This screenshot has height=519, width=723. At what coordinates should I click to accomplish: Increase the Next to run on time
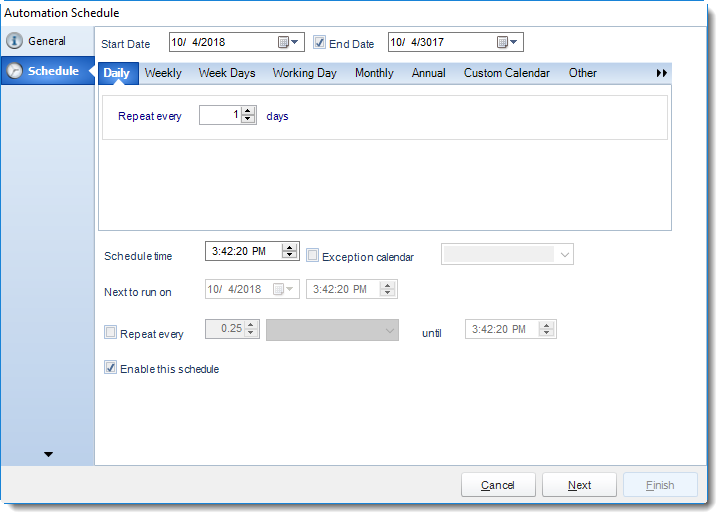(388, 285)
